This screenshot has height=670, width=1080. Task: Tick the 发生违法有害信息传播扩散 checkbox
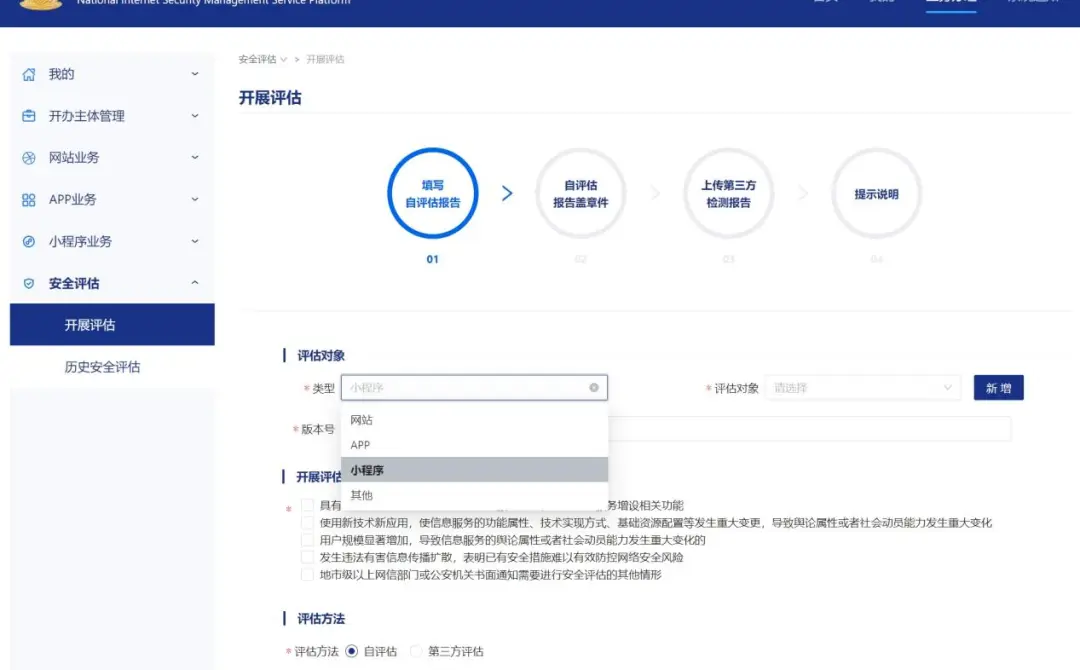pyautogui.click(x=308, y=557)
